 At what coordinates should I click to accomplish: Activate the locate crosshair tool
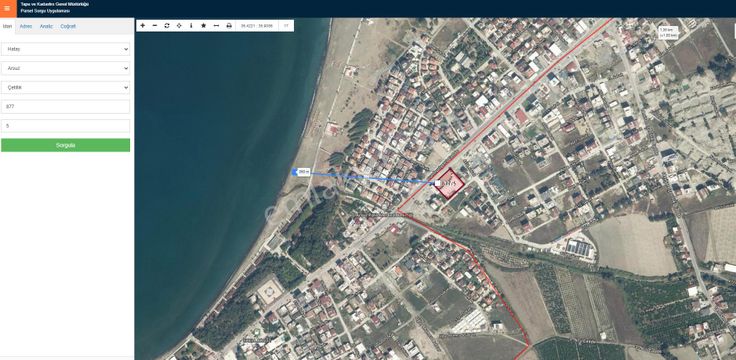[x=179, y=26]
